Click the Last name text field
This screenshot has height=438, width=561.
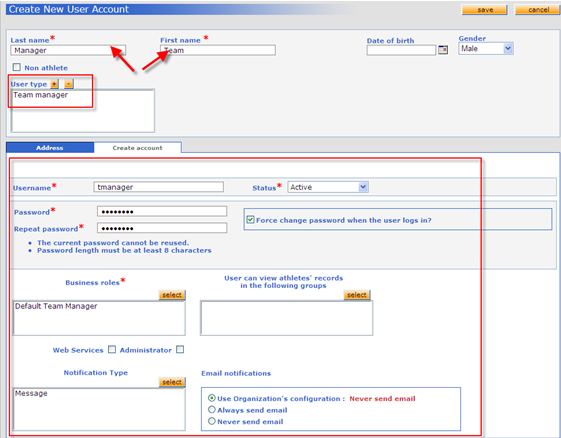[x=68, y=50]
